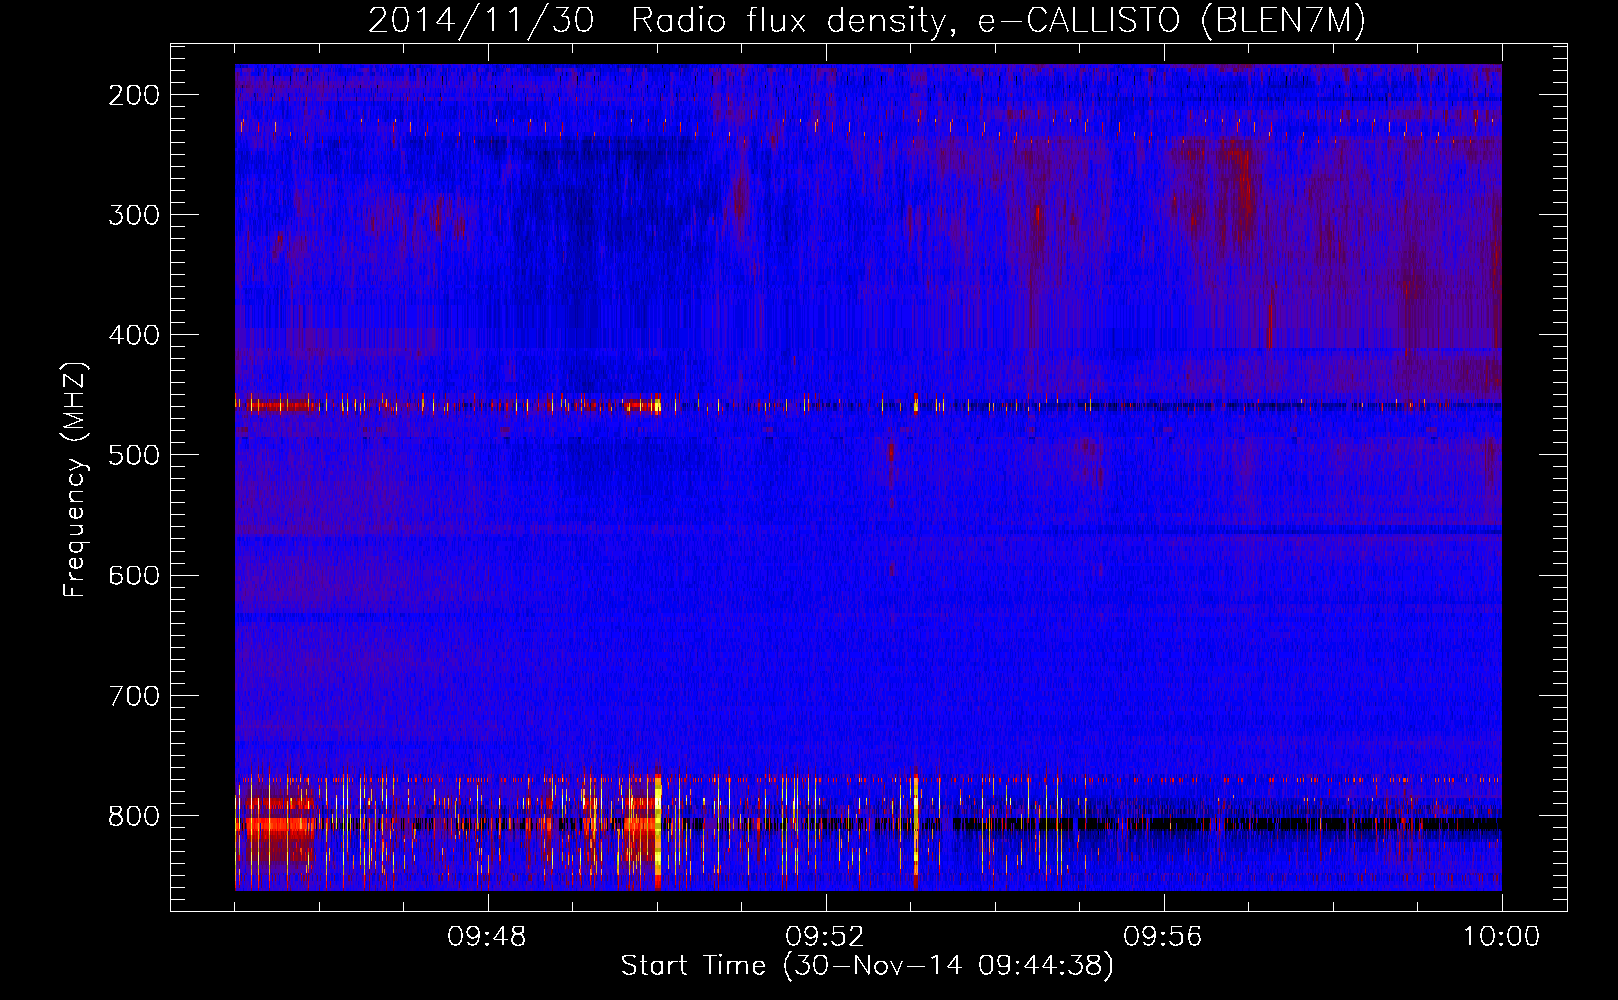Click the 500 frequency tick label
The height and width of the screenshot is (1000, 1618).
coord(134,455)
